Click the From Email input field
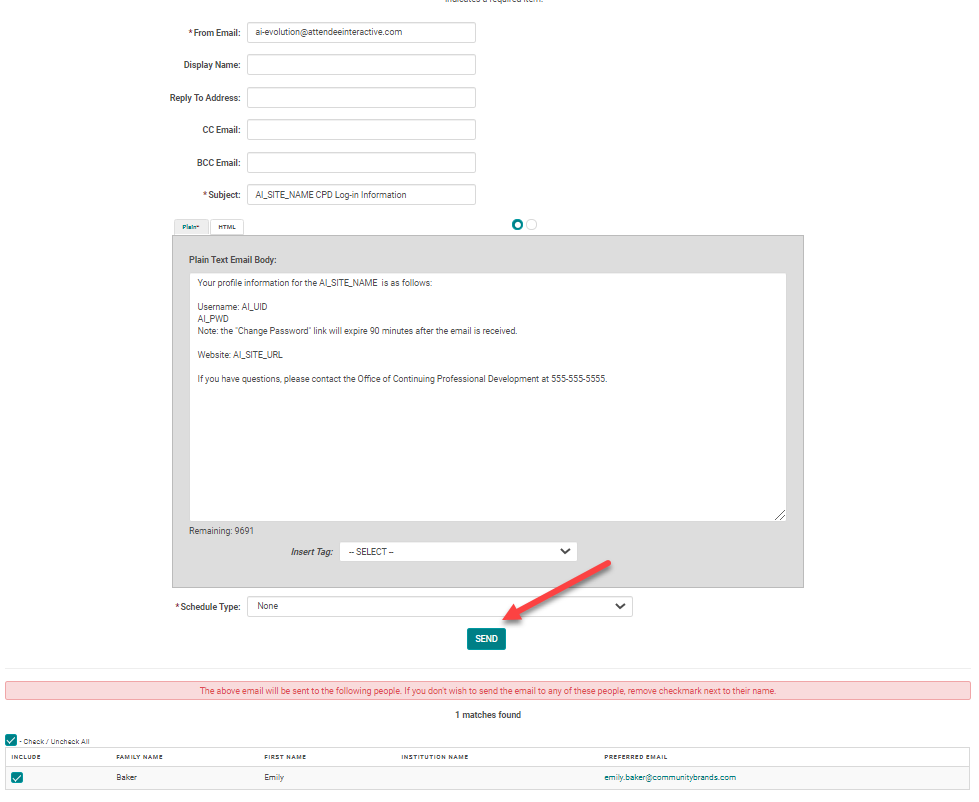This screenshot has width=979, height=802. (x=361, y=32)
